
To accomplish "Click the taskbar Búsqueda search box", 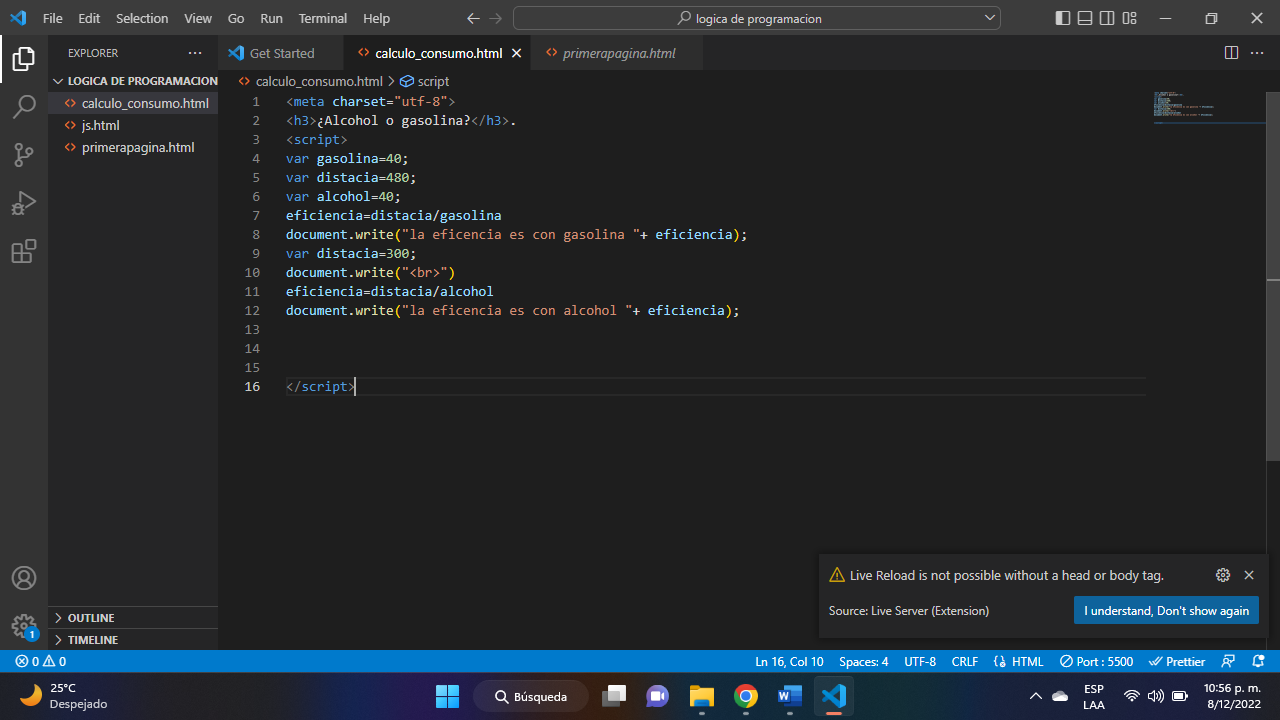I will pyautogui.click(x=531, y=696).
